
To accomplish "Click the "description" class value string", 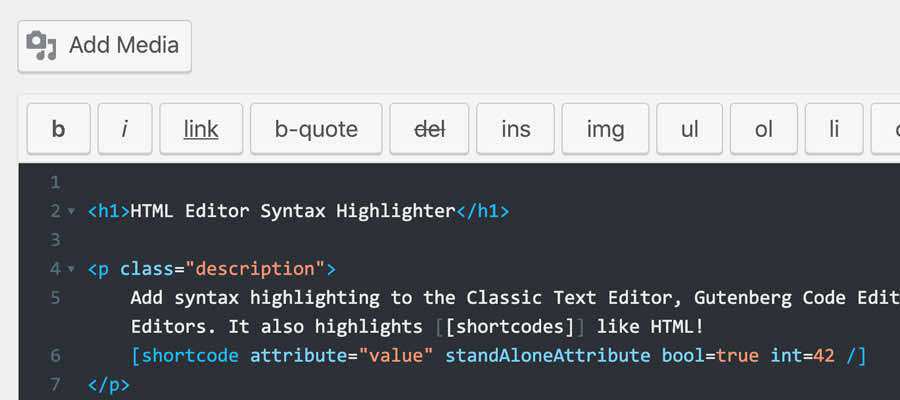I will coord(255,269).
